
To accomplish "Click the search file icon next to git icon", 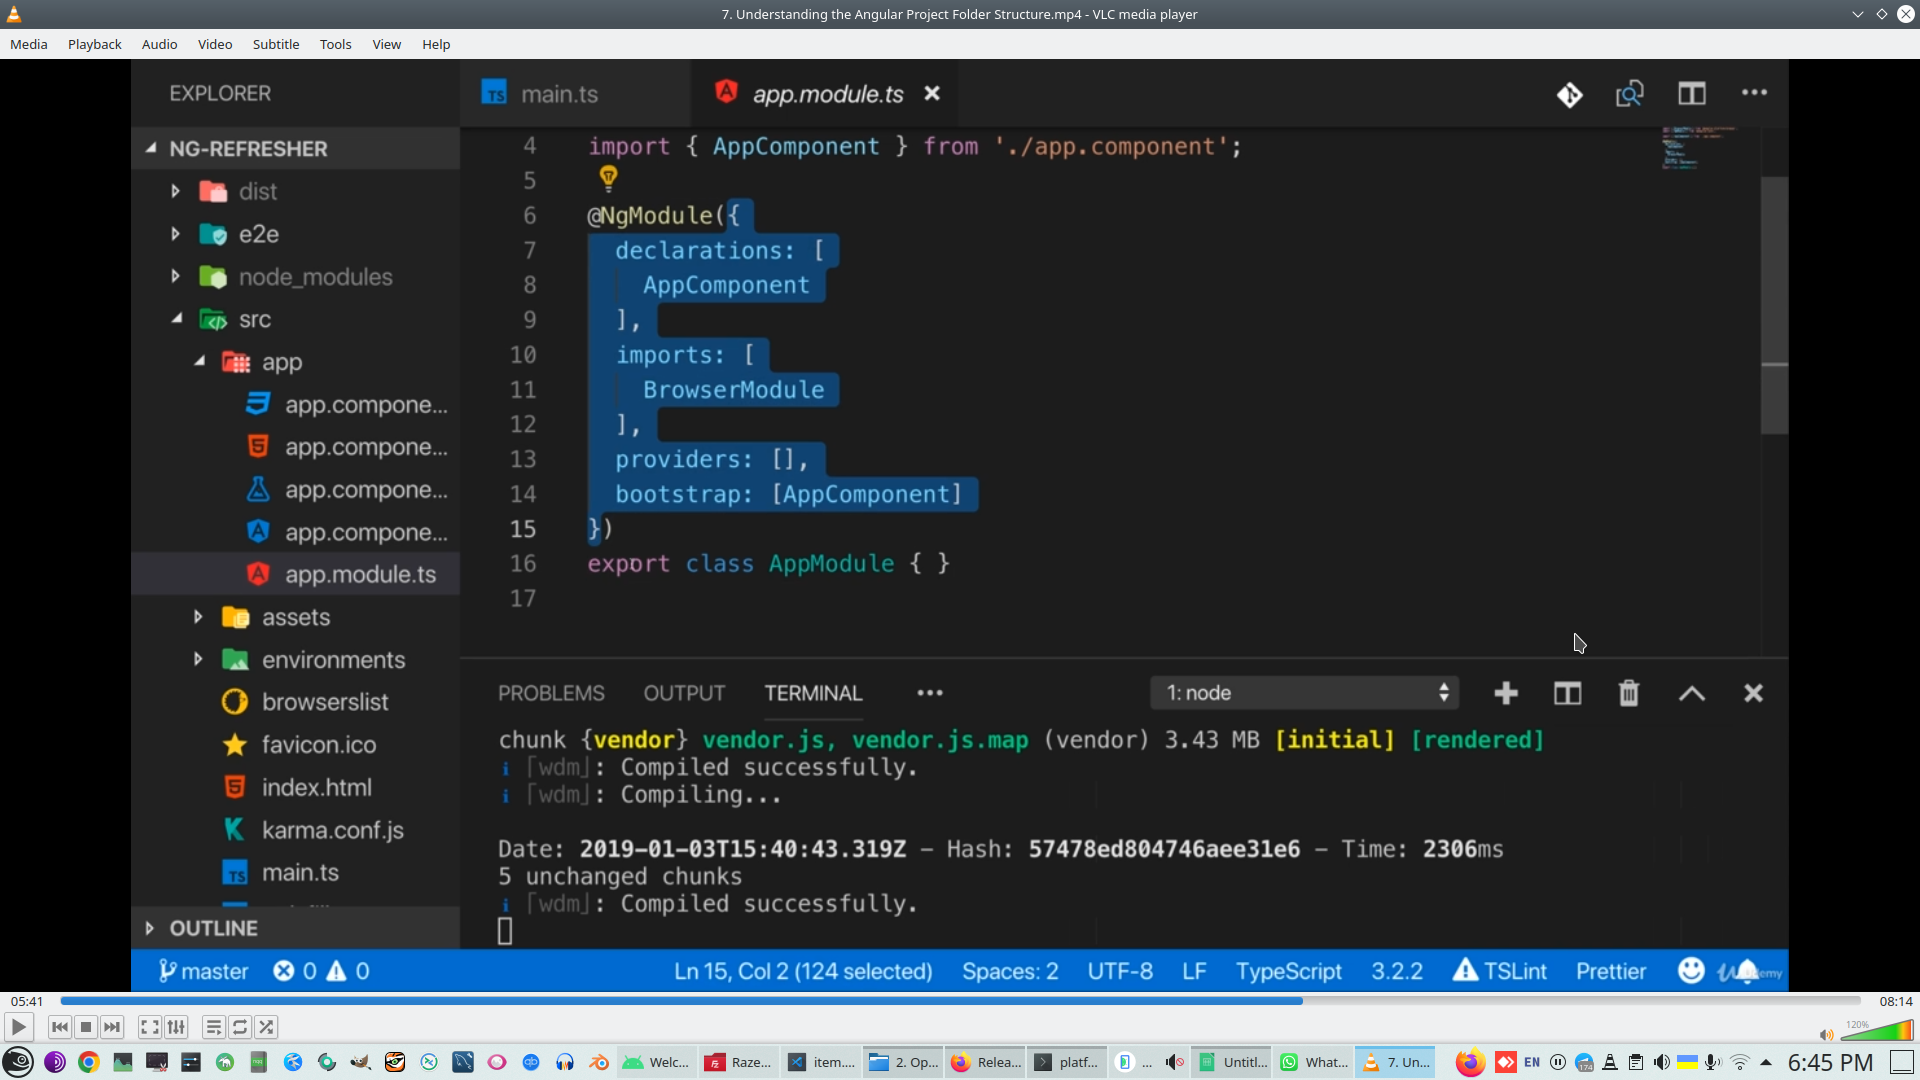I will coord(1629,93).
